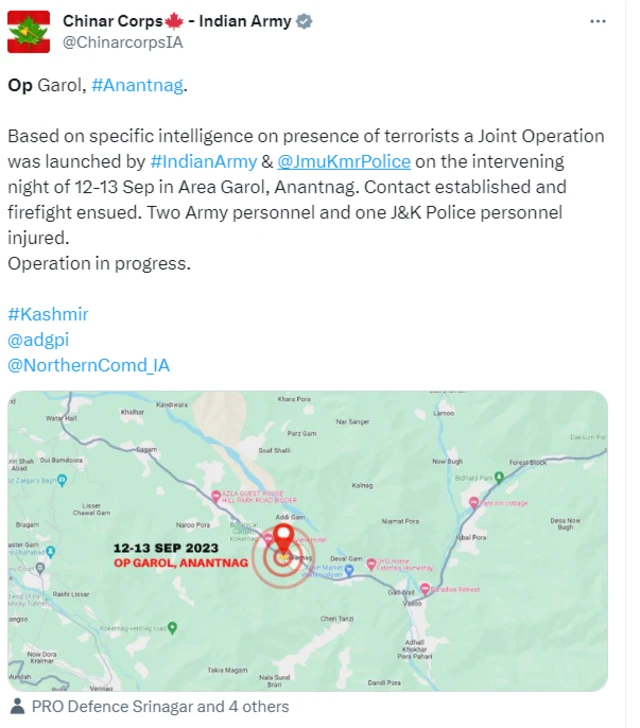The width and height of the screenshot is (640, 728).
Task: Open the @ChinarcorpsIA handle
Action: (123, 42)
